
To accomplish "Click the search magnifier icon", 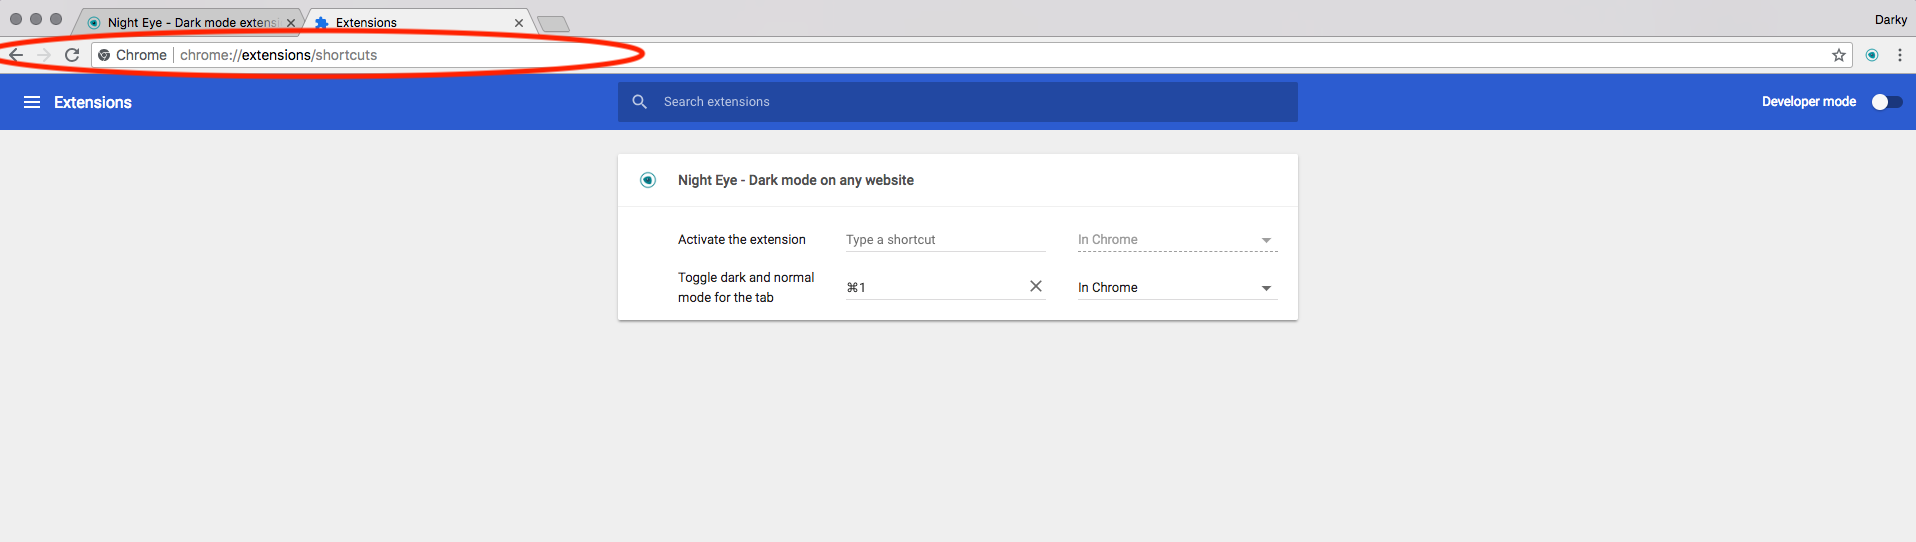I will (640, 102).
